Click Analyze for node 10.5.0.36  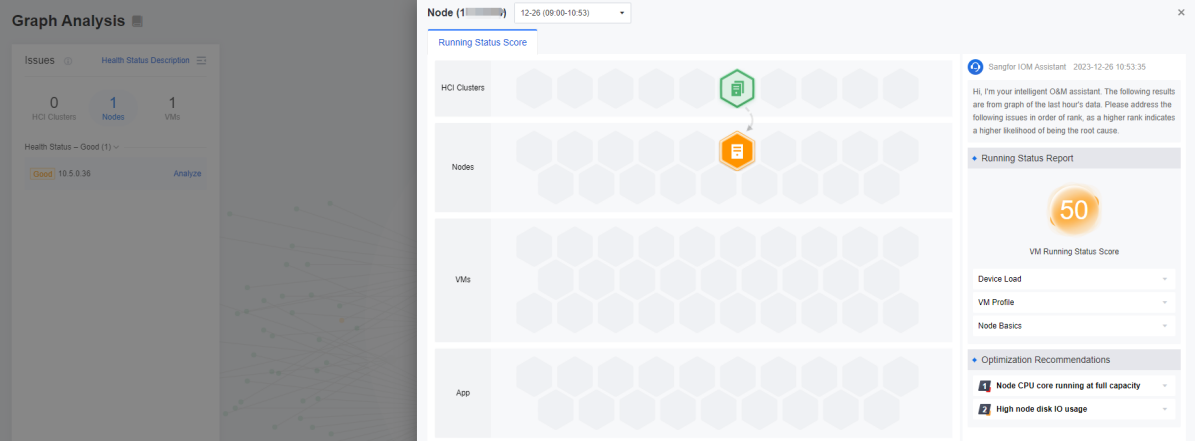187,174
